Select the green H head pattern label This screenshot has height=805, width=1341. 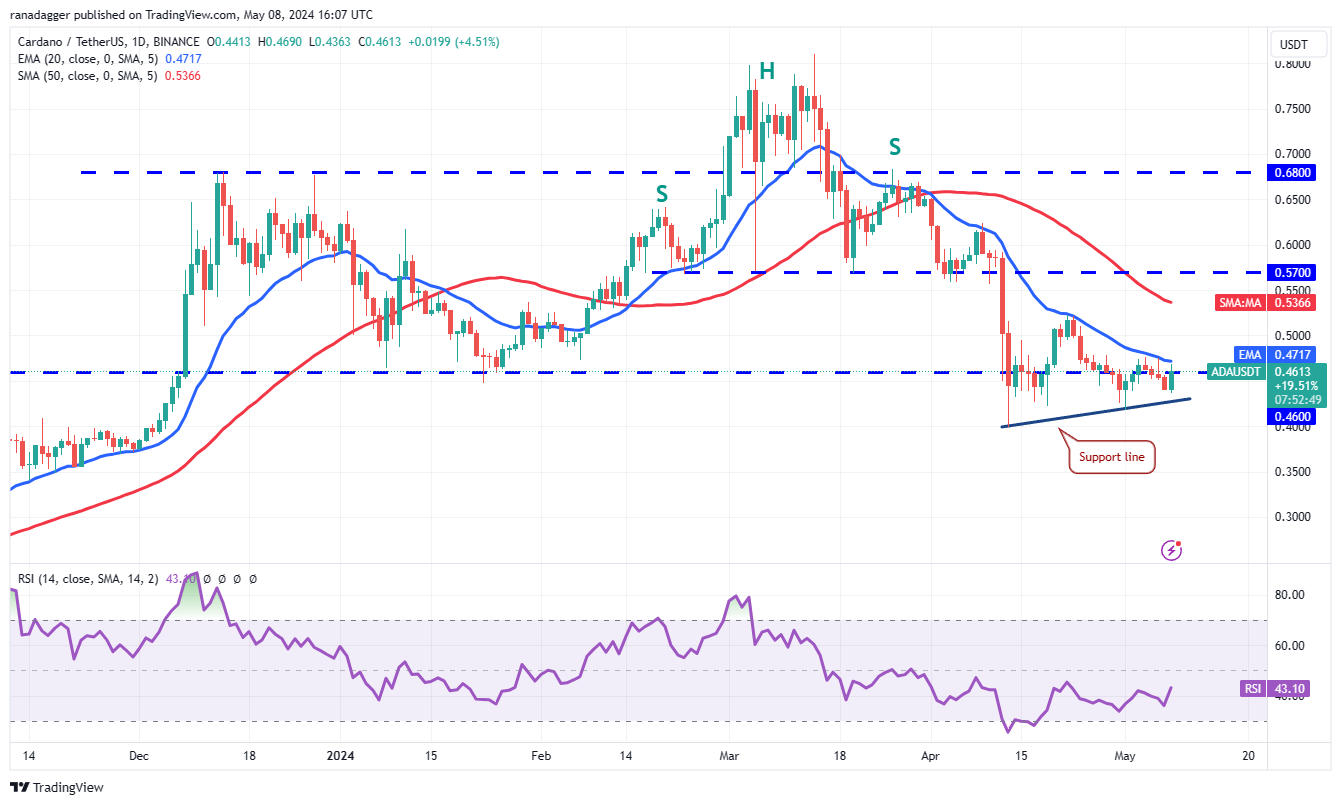[766, 71]
